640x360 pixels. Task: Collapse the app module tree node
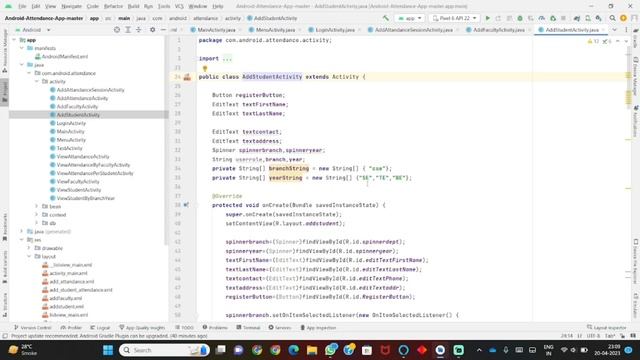(14, 40)
